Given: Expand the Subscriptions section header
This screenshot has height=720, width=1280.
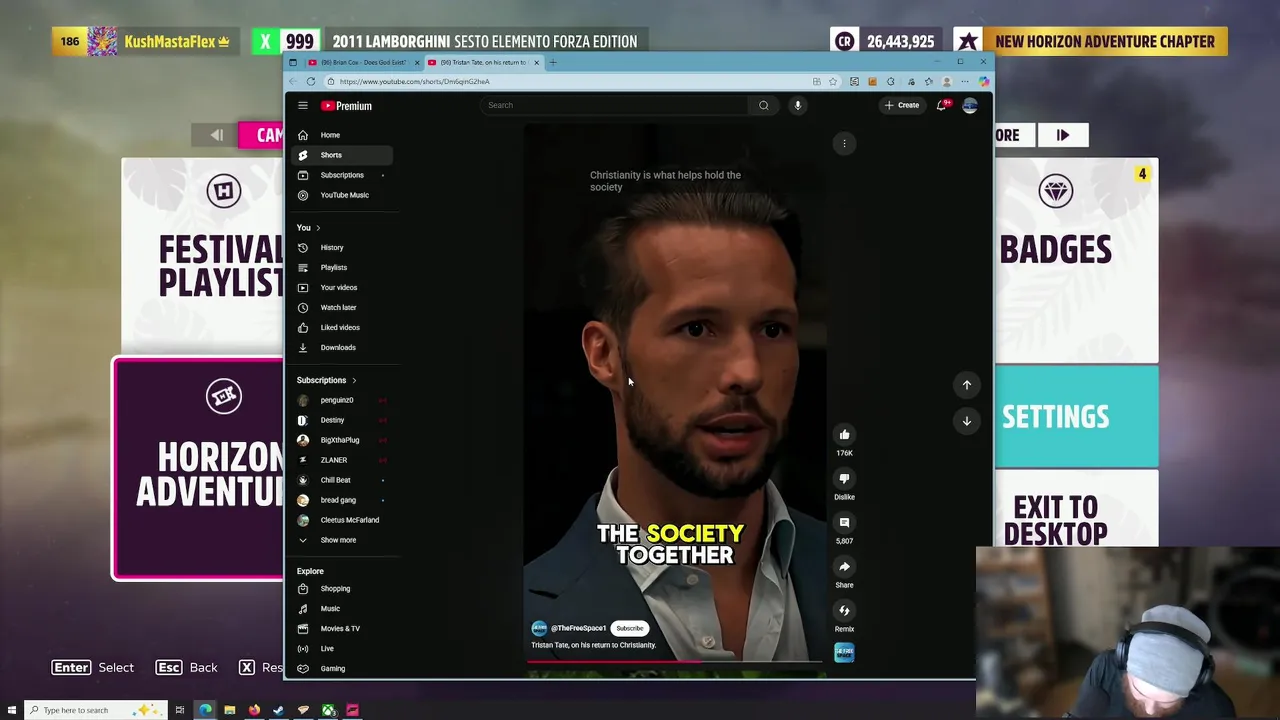Looking at the screenshot, I should [327, 380].
